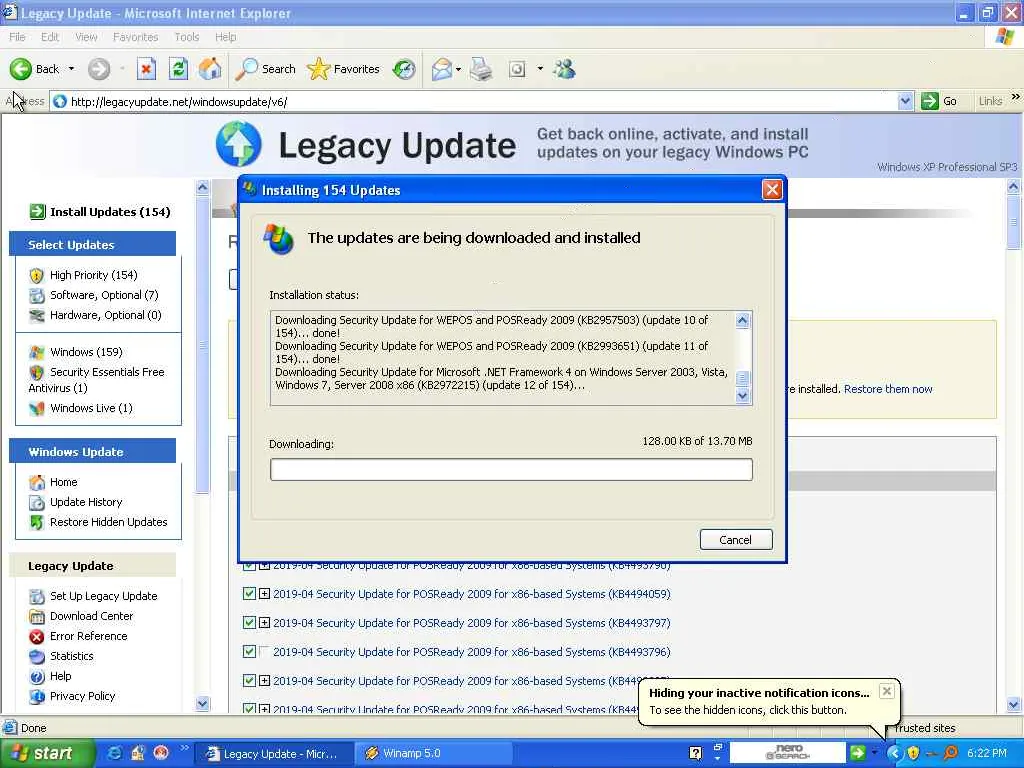Click Home in Windows Update section

point(63,482)
